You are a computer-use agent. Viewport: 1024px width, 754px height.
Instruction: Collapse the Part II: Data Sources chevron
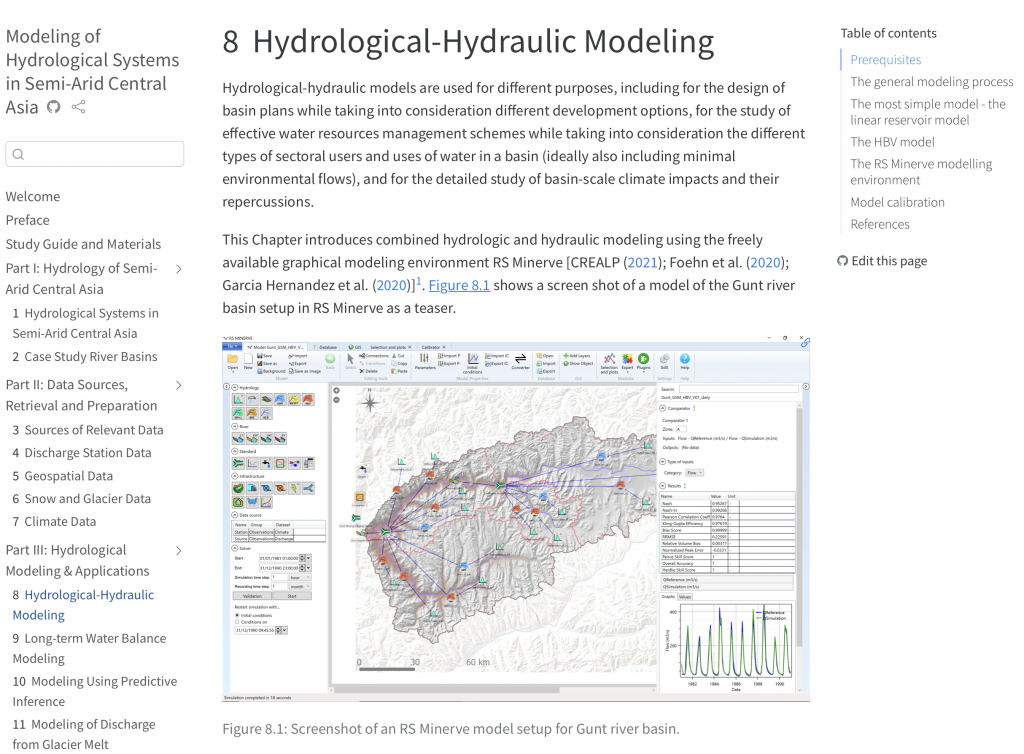pos(178,386)
